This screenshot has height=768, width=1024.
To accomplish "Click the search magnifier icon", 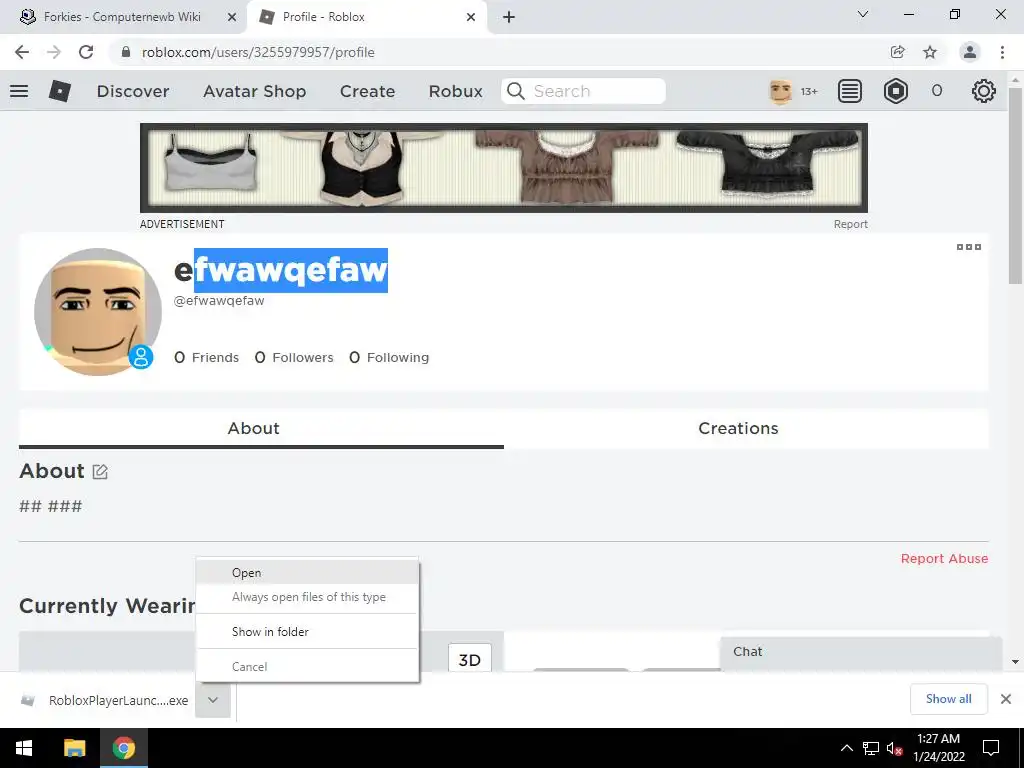I will [516, 91].
